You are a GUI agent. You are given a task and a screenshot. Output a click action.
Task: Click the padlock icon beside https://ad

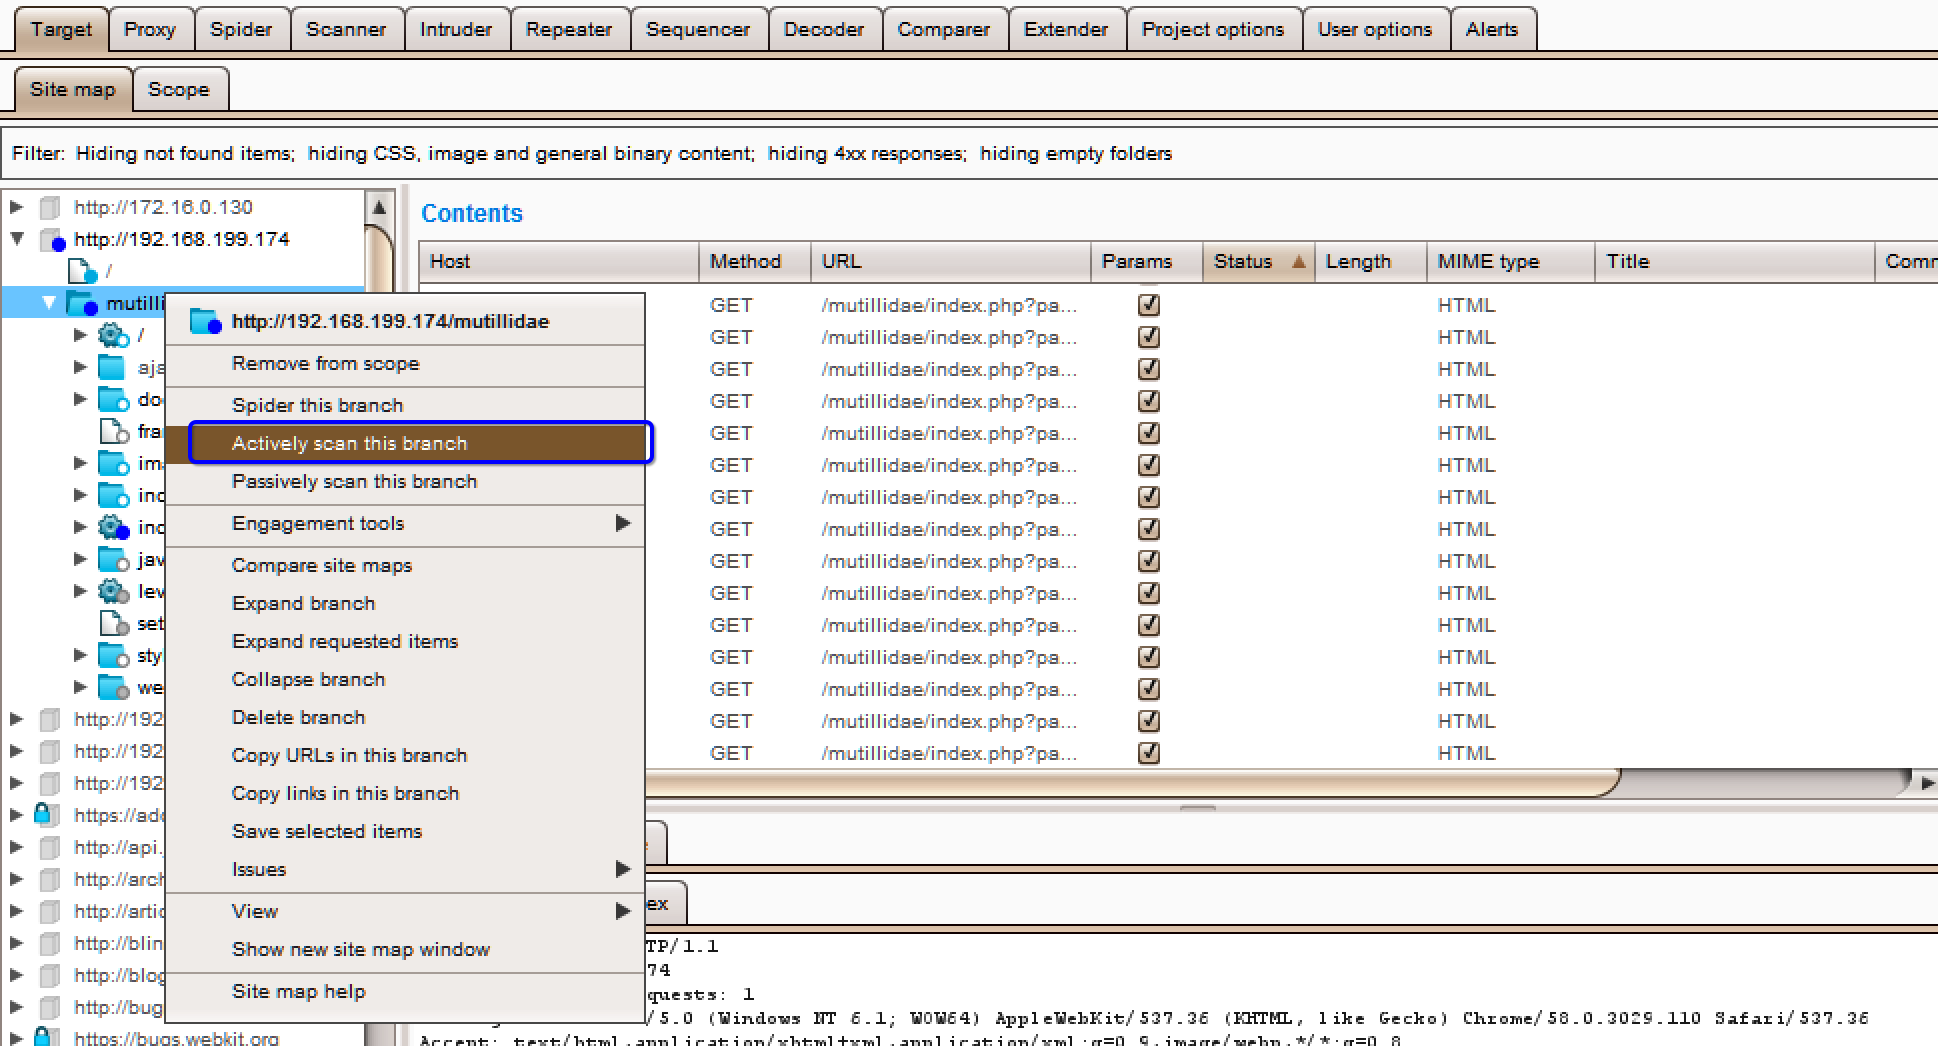47,815
